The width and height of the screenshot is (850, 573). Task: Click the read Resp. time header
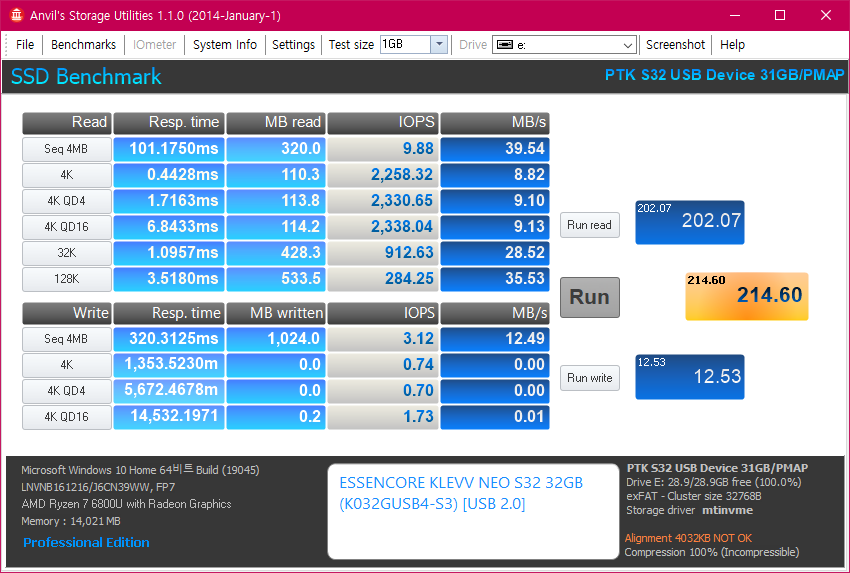[x=169, y=123]
